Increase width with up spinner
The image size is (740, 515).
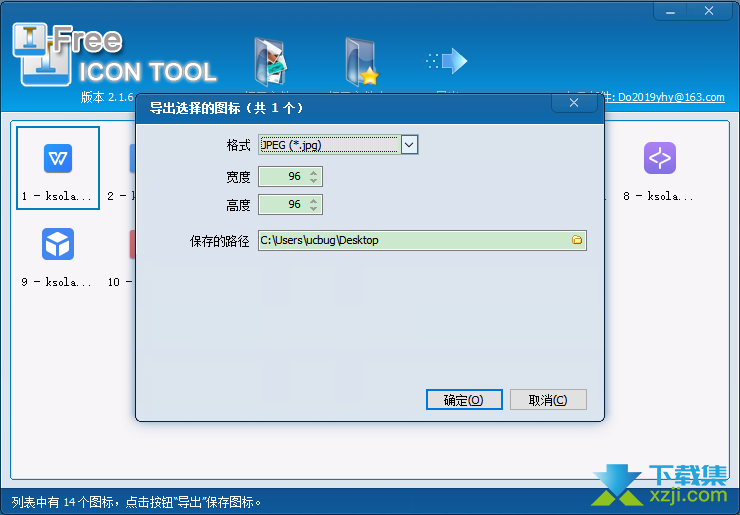pyautogui.click(x=314, y=173)
